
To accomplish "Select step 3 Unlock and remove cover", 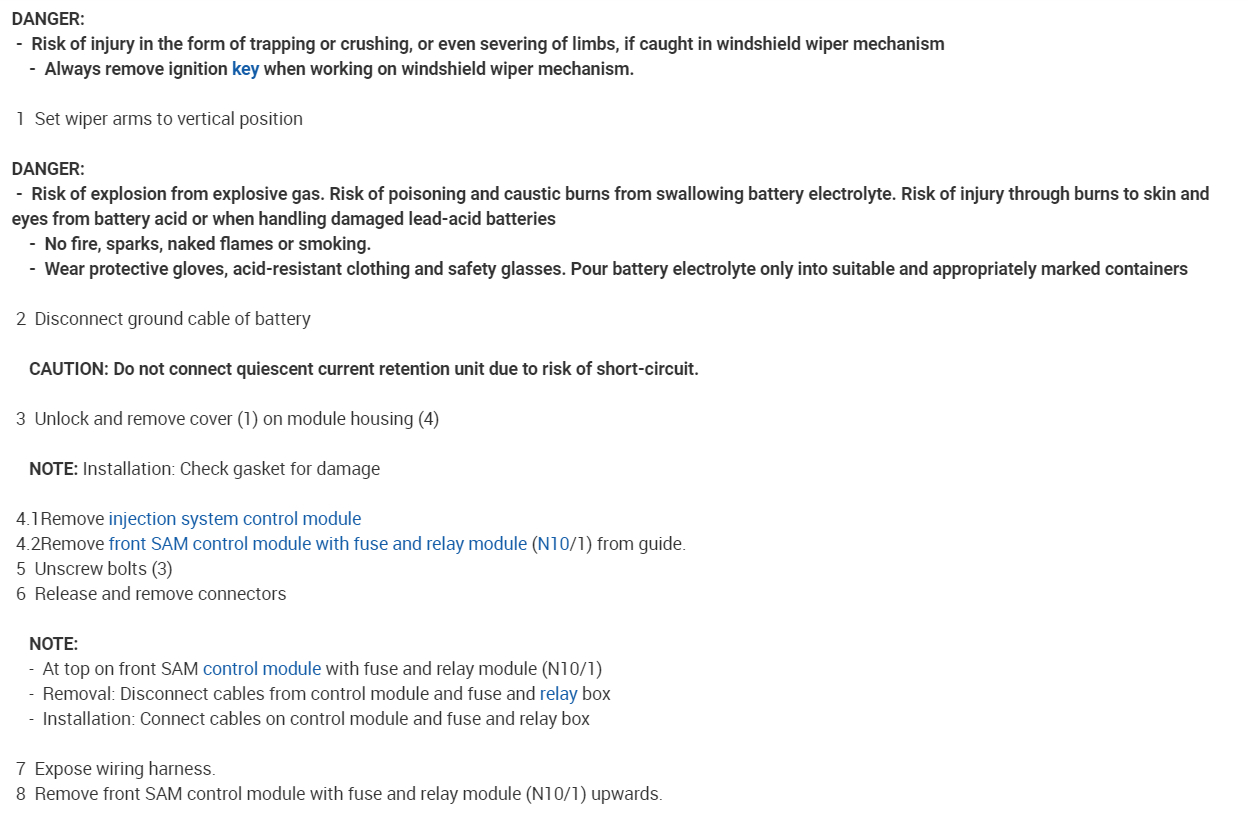I will [x=236, y=419].
